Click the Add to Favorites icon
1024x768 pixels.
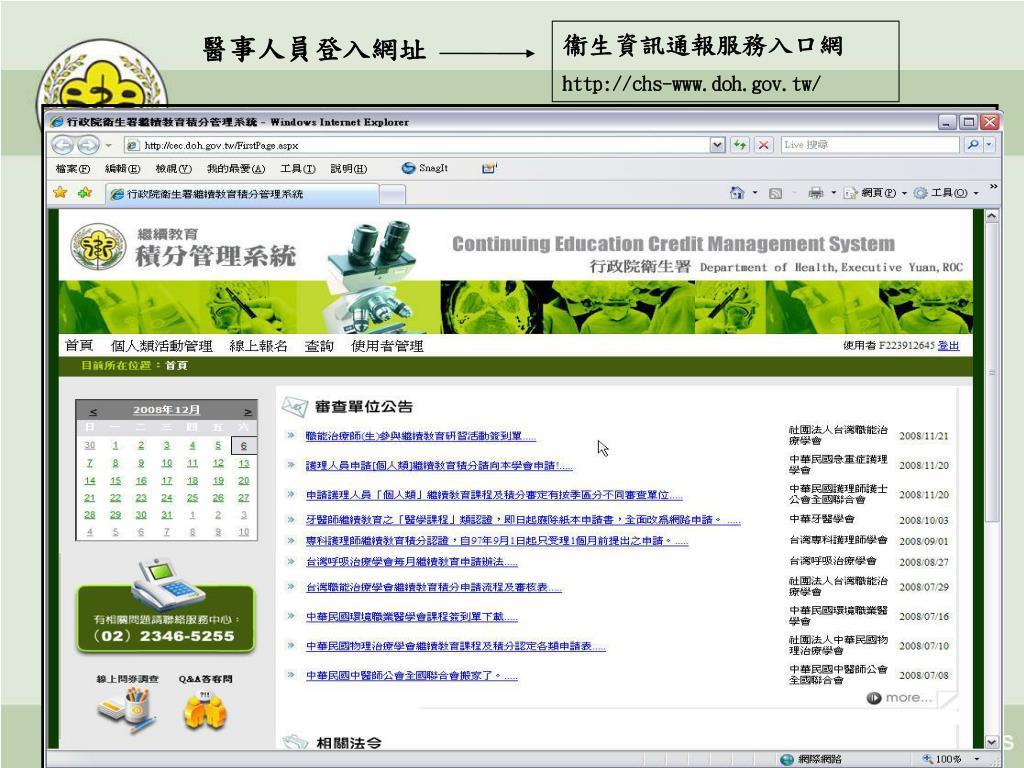[84, 193]
